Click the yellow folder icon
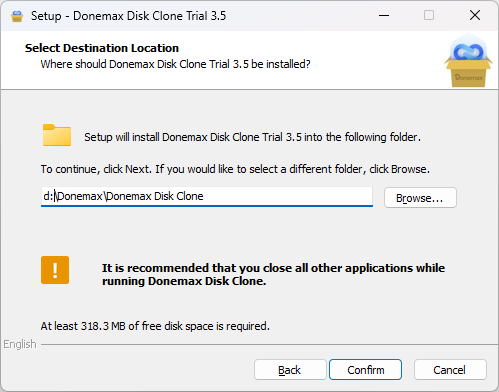The image size is (499, 392). click(57, 135)
